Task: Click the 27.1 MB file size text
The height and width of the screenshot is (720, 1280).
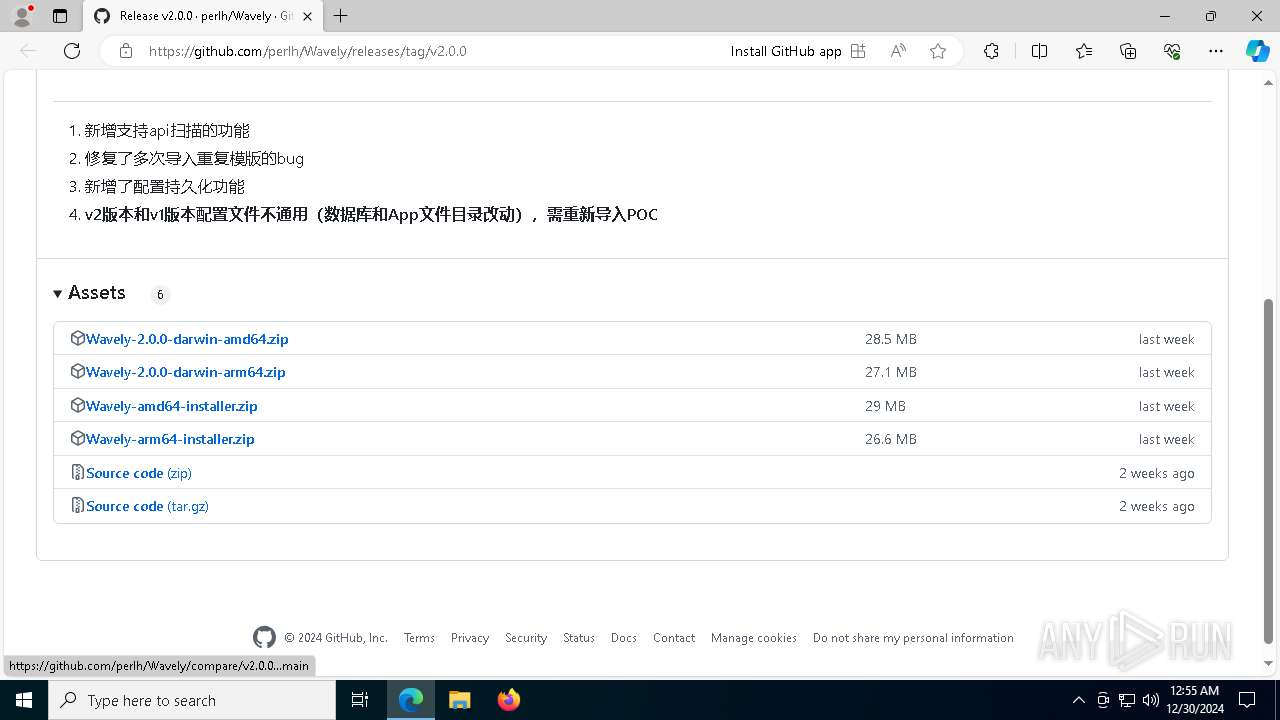Action: click(x=891, y=372)
